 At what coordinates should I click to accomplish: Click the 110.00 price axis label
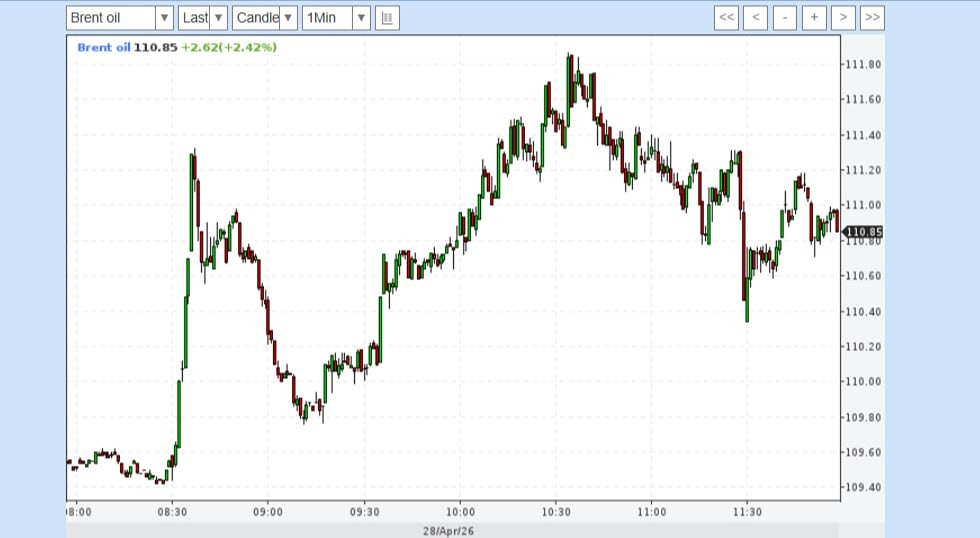coord(863,381)
